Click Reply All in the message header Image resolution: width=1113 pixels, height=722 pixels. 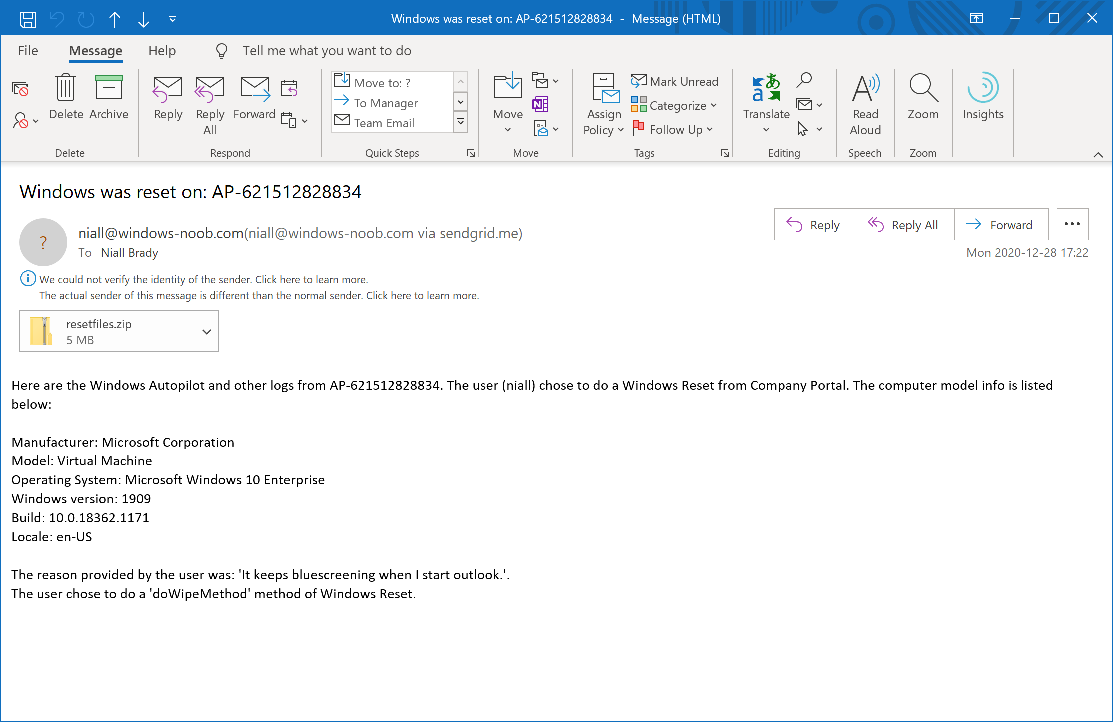(x=903, y=224)
